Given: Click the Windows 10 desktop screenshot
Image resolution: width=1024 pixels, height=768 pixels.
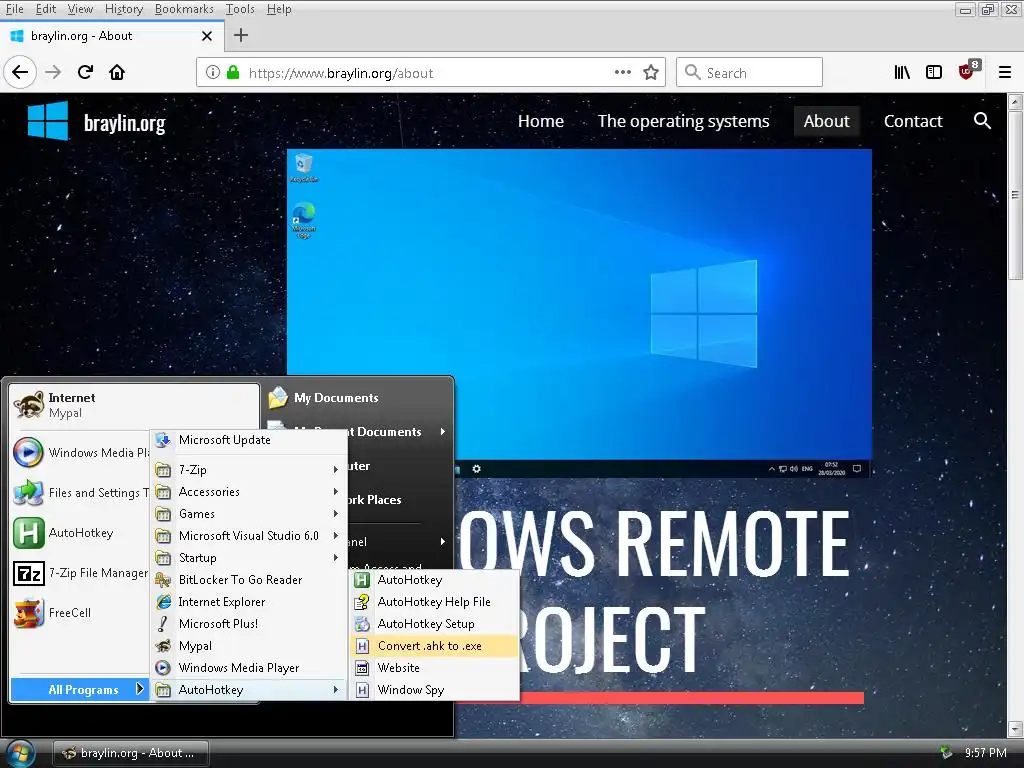Looking at the screenshot, I should tap(579, 313).
